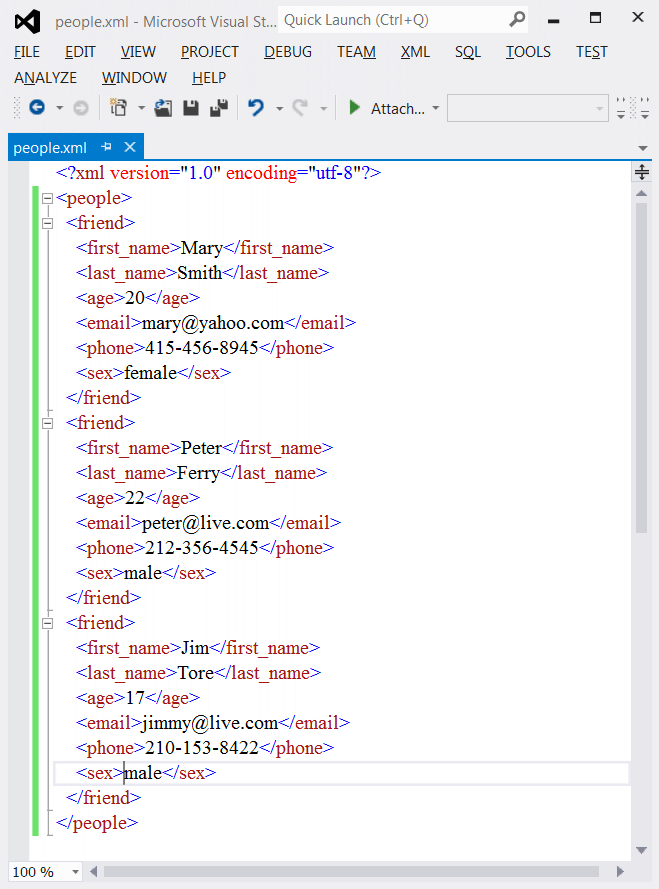Open the PROJECT menu
Screen dimensions: 659x889
[x=210, y=52]
